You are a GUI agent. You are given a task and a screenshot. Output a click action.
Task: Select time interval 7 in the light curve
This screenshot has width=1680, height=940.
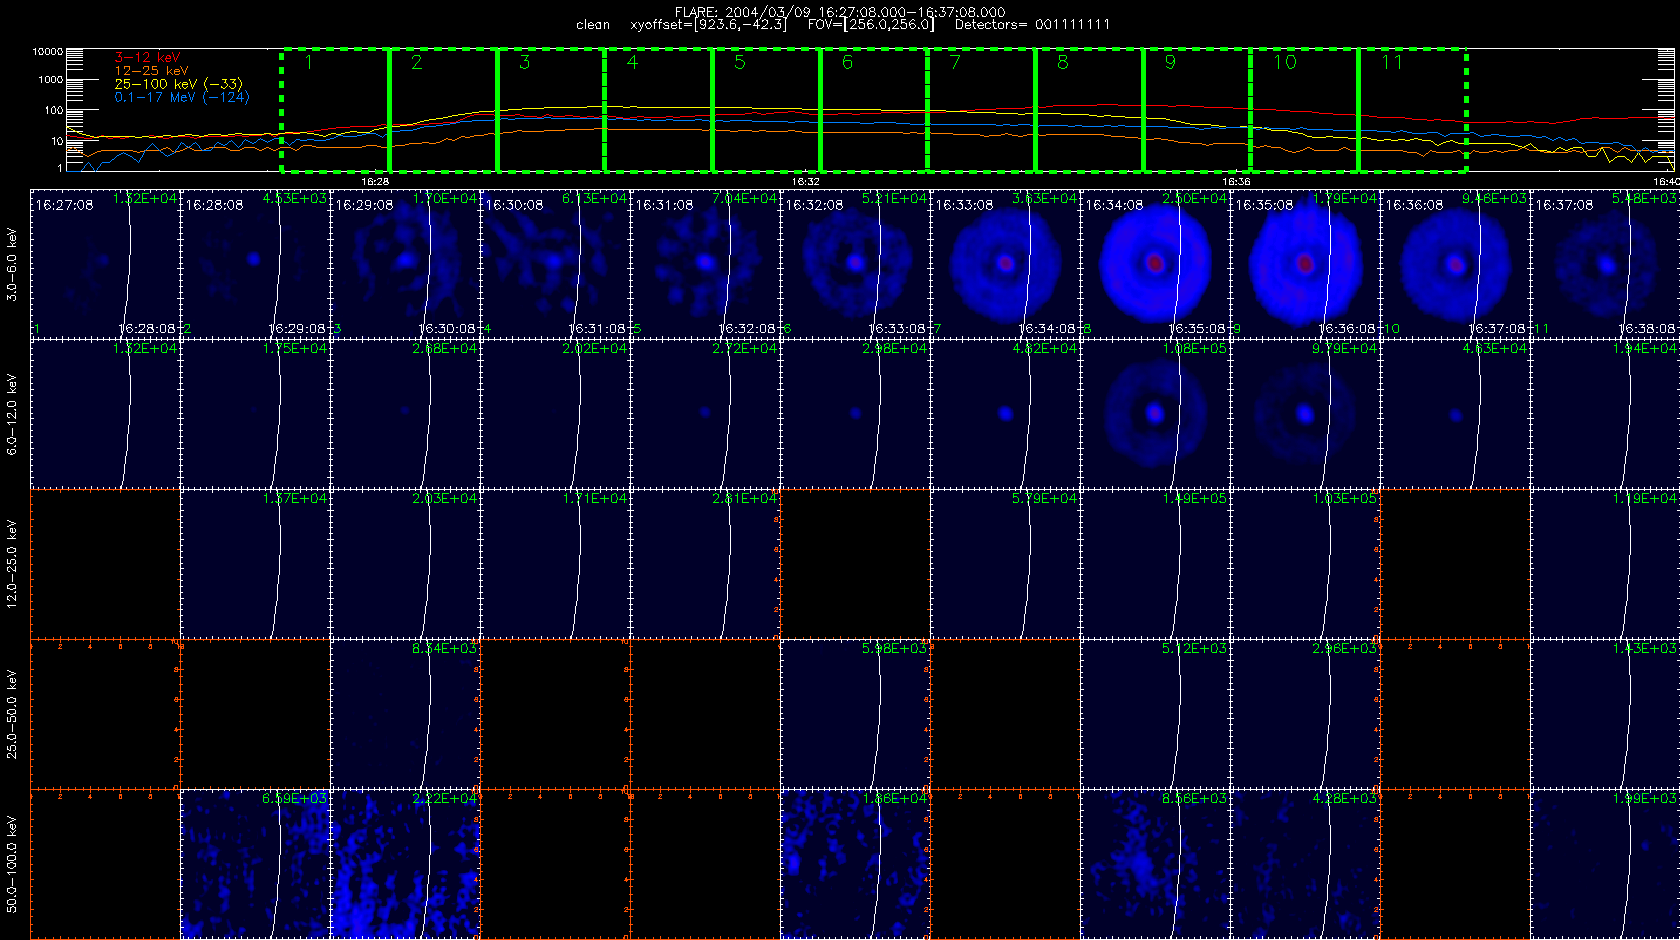click(981, 110)
